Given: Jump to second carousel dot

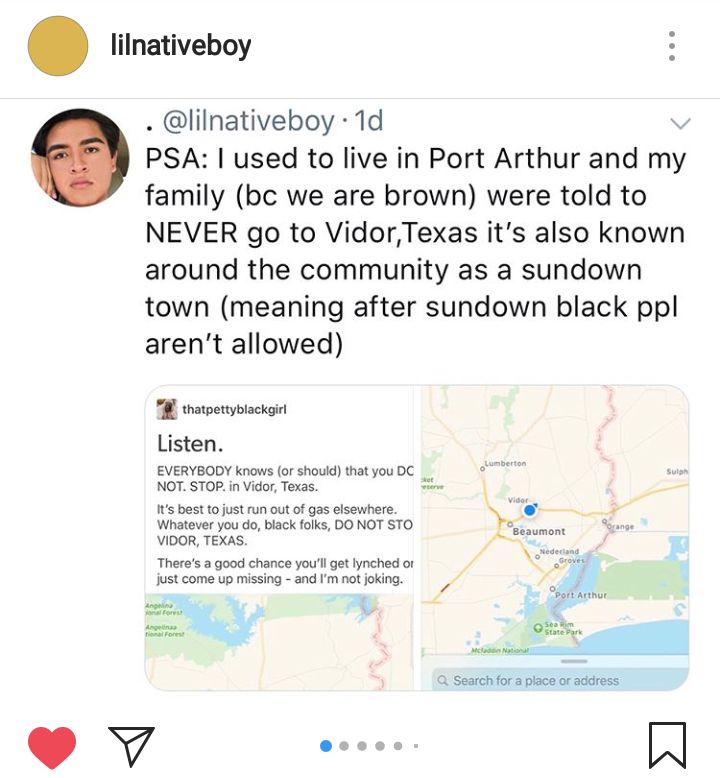Looking at the screenshot, I should point(344,746).
